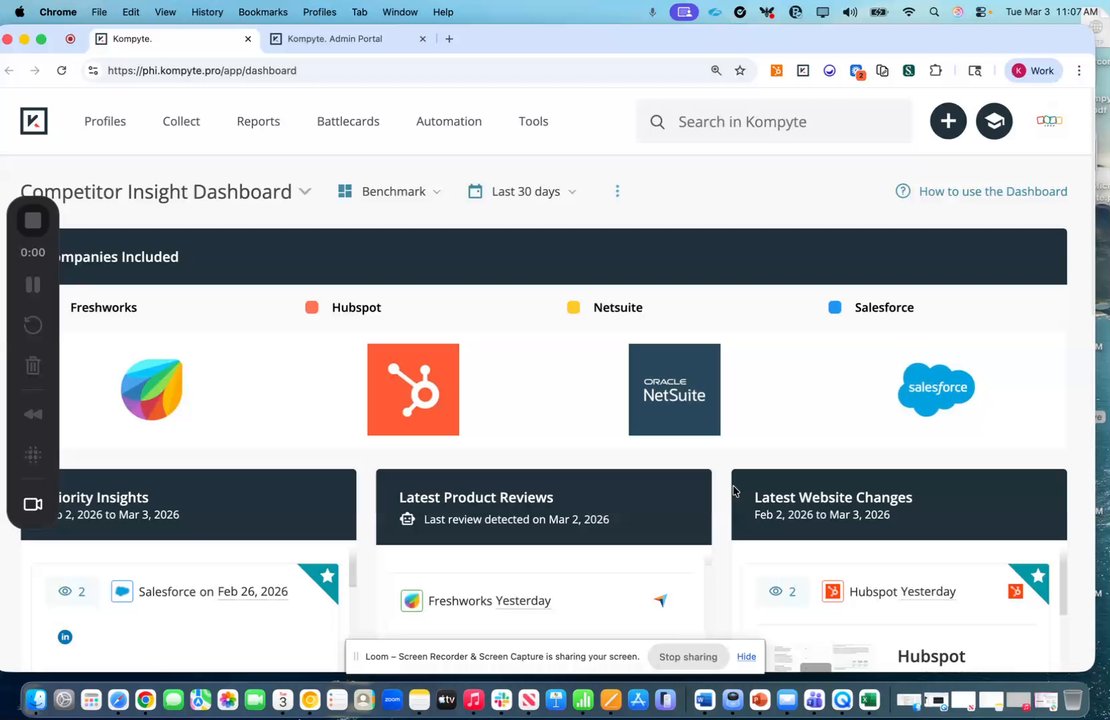
Task: Click Freshworks company name label
Action: tap(103, 307)
